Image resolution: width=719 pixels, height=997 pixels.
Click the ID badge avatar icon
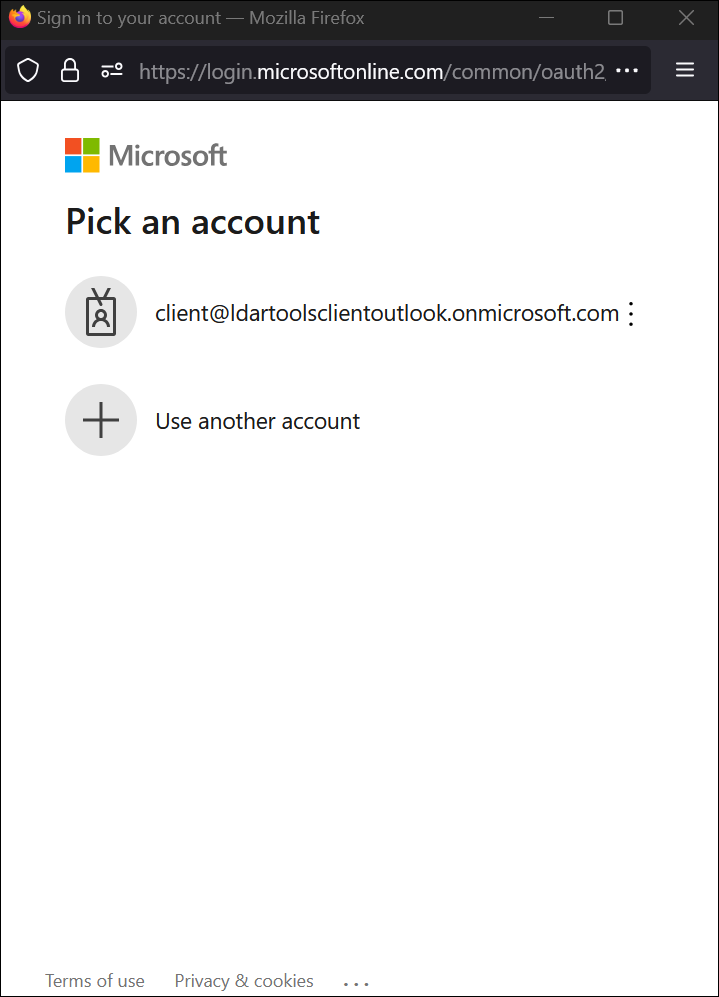point(101,312)
